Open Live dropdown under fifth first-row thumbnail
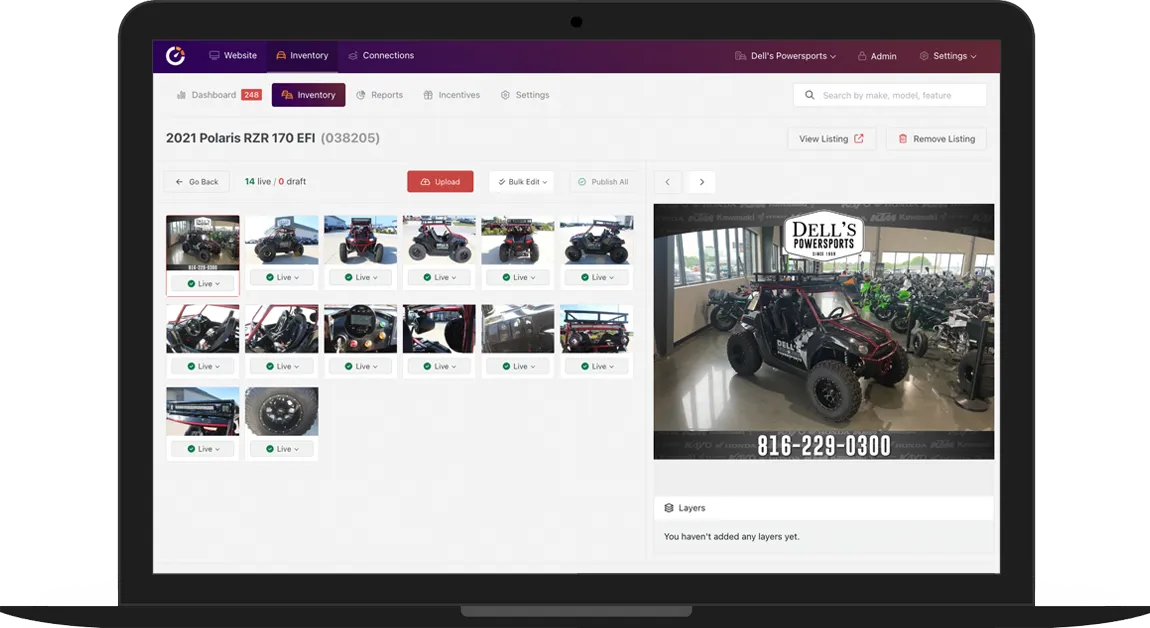This screenshot has width=1150, height=628. pos(518,277)
